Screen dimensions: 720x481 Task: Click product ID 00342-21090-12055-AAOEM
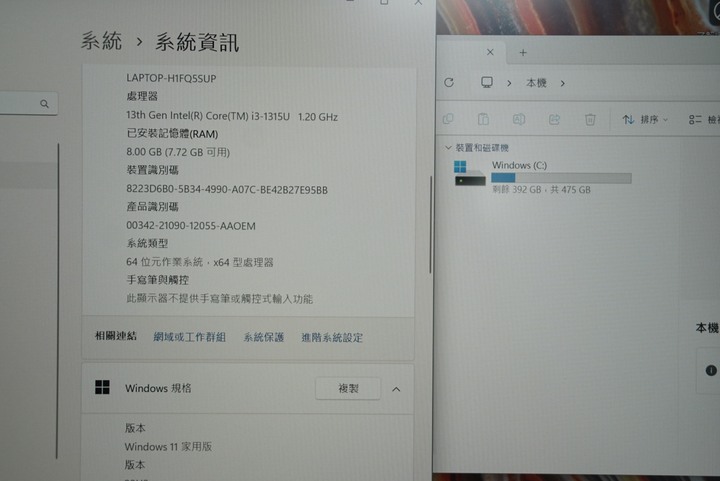tap(191, 226)
